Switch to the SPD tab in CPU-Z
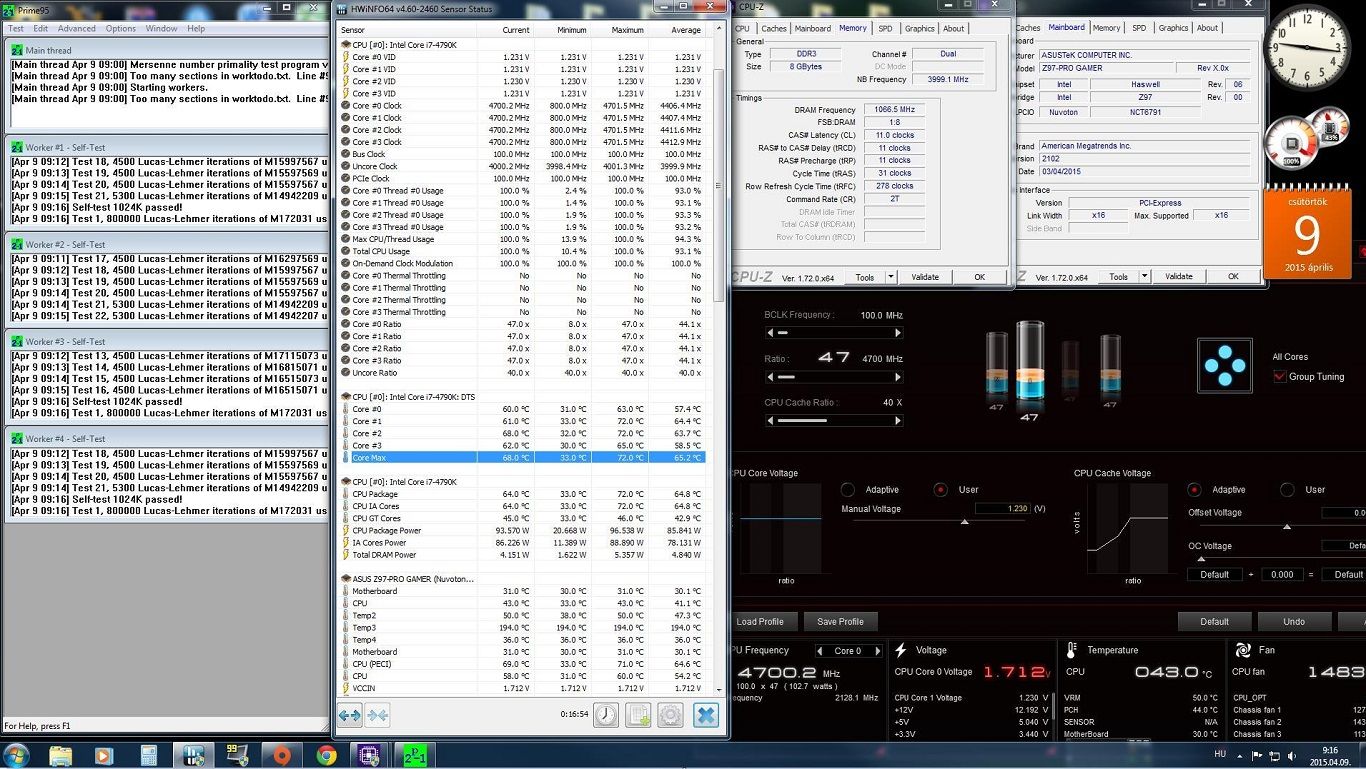This screenshot has width=1366, height=769. click(885, 28)
